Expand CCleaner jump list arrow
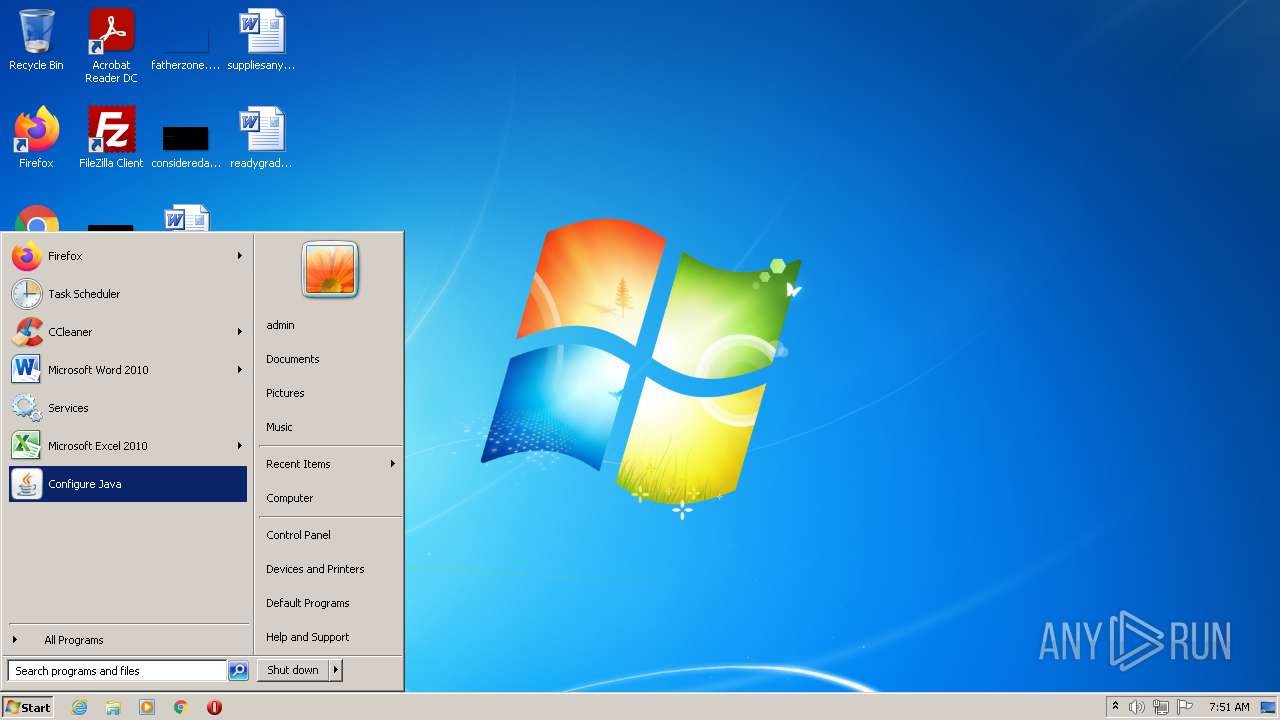This screenshot has height=720, width=1280. click(240, 332)
